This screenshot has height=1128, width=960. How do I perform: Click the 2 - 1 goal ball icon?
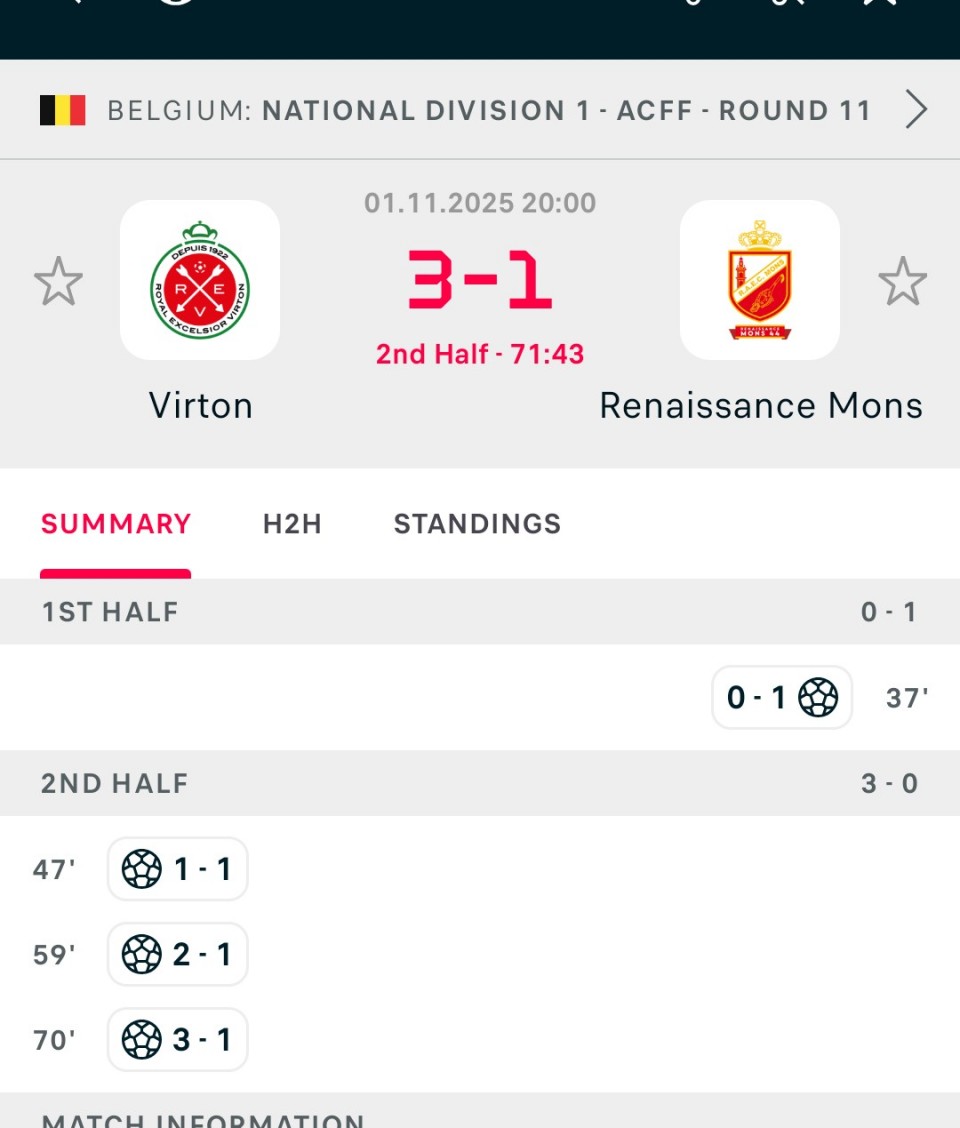coord(142,955)
